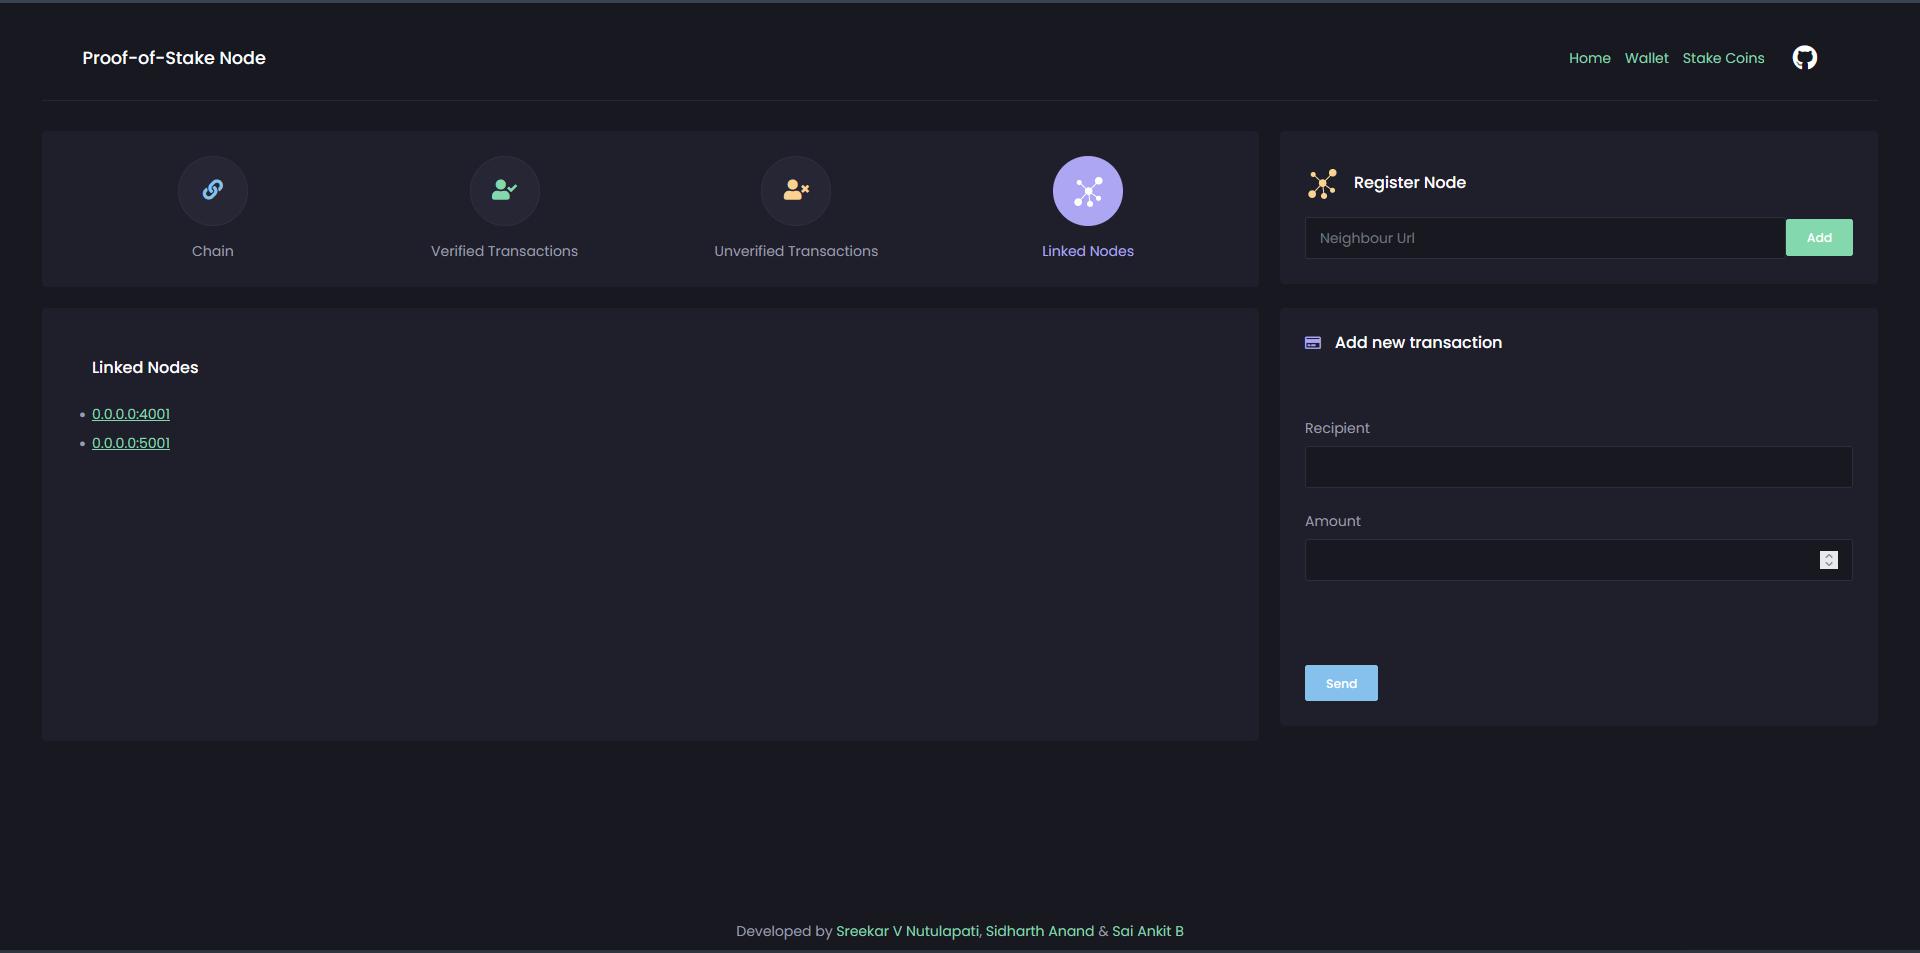Screen dimensions: 1920x953
Task: Click the Chain link icon
Action: click(x=212, y=190)
